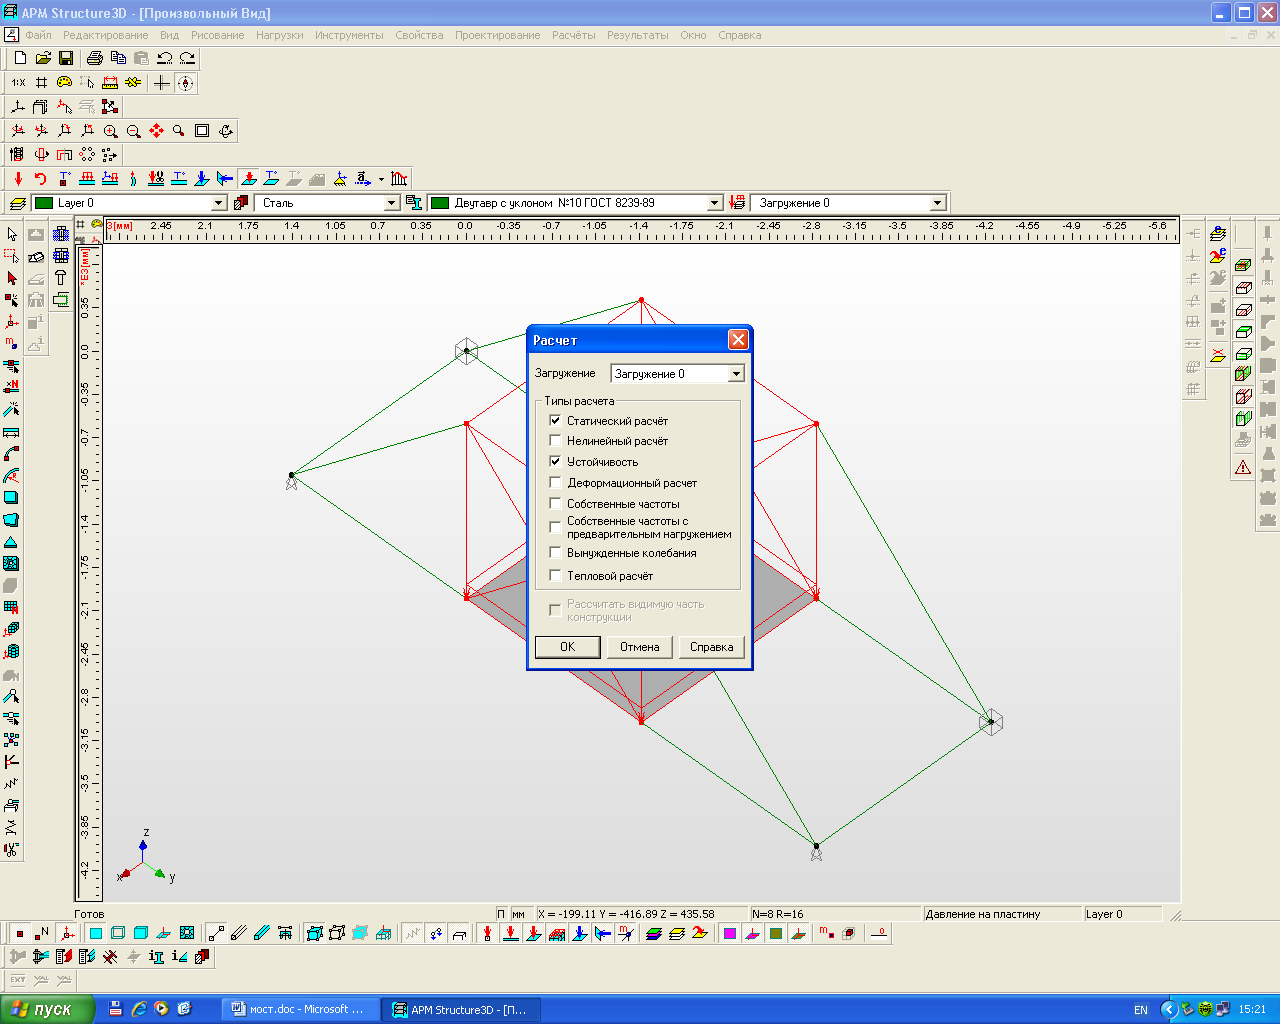The width and height of the screenshot is (1280, 1024).
Task: Open the Редактирование menu
Action: (x=106, y=35)
